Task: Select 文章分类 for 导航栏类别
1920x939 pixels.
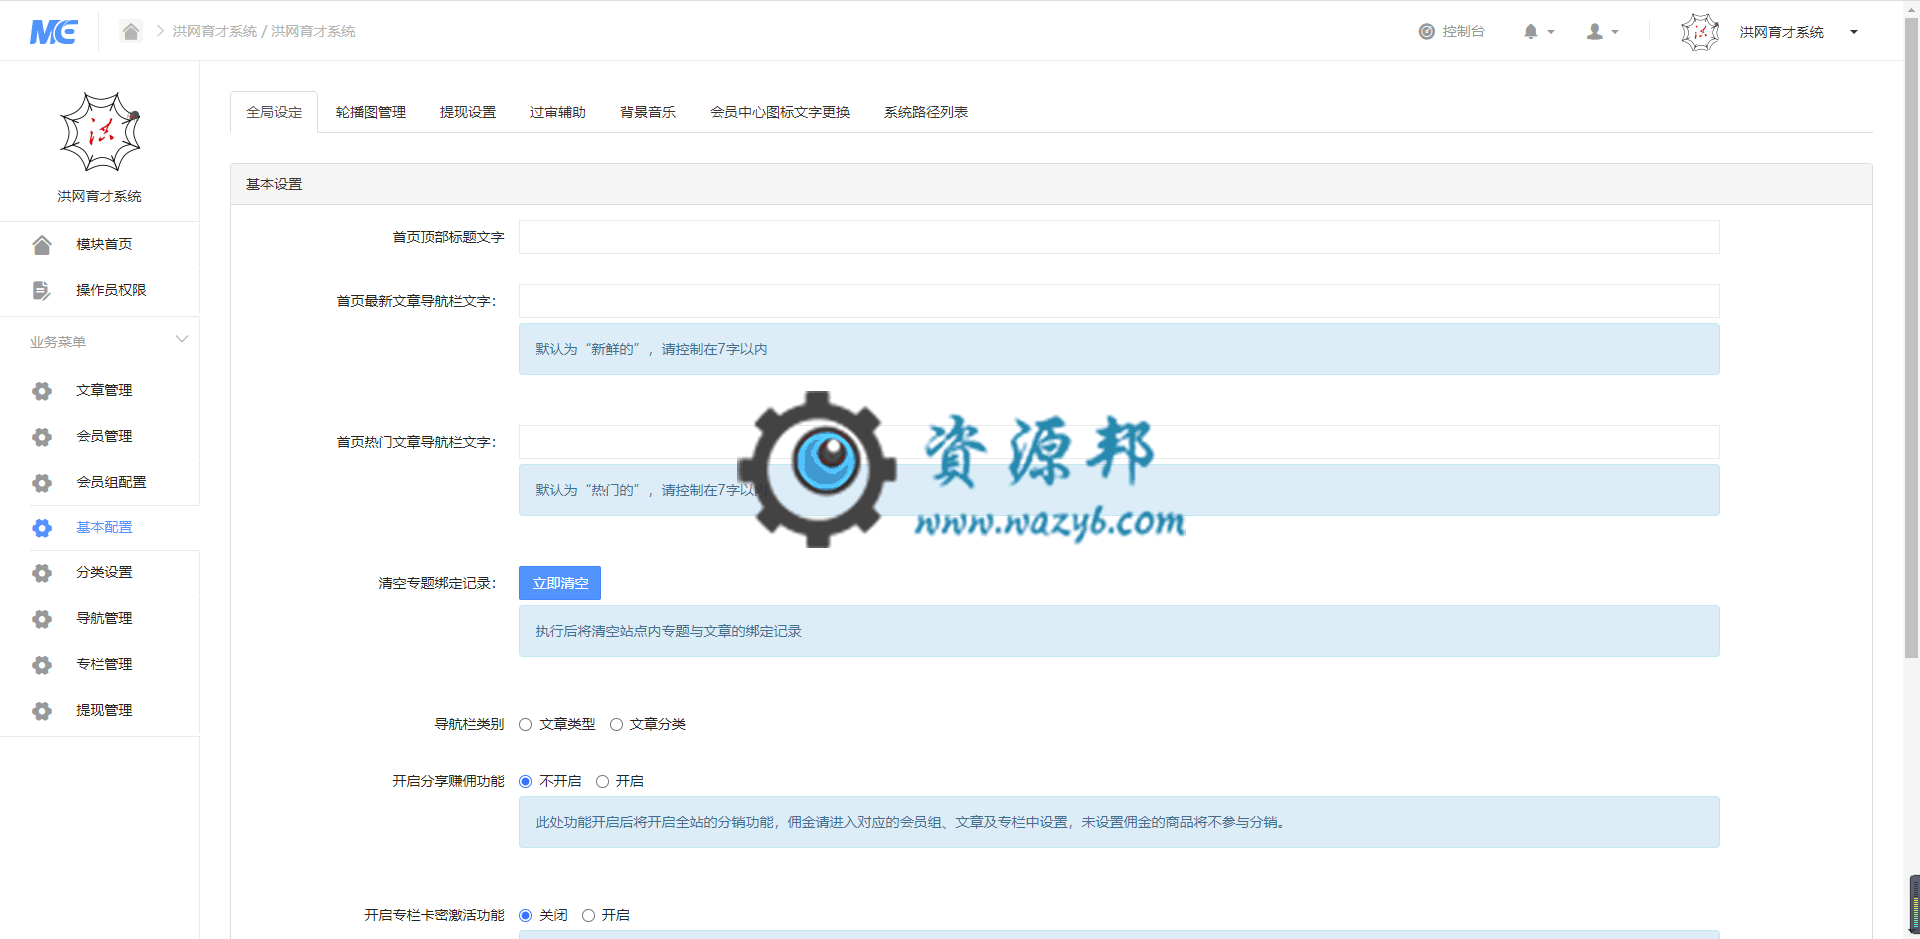Action: (616, 724)
